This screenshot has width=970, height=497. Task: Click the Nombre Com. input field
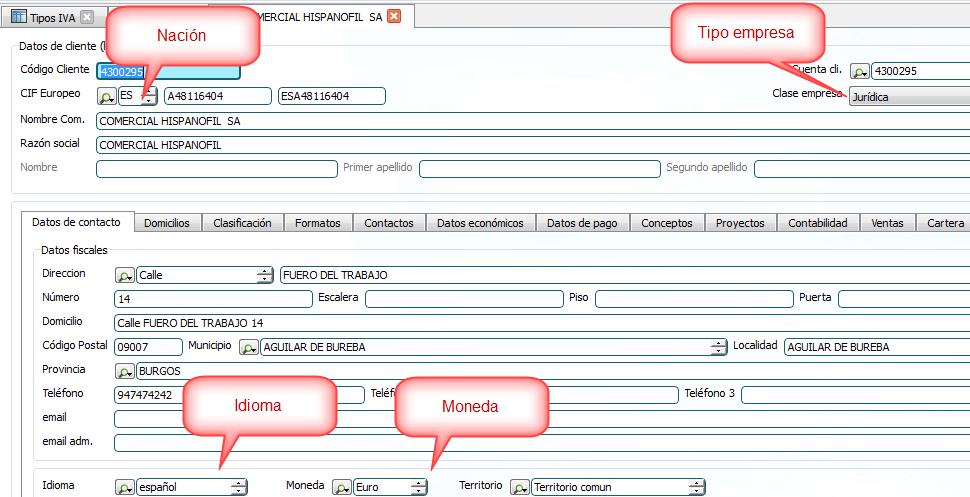pyautogui.click(x=530, y=121)
